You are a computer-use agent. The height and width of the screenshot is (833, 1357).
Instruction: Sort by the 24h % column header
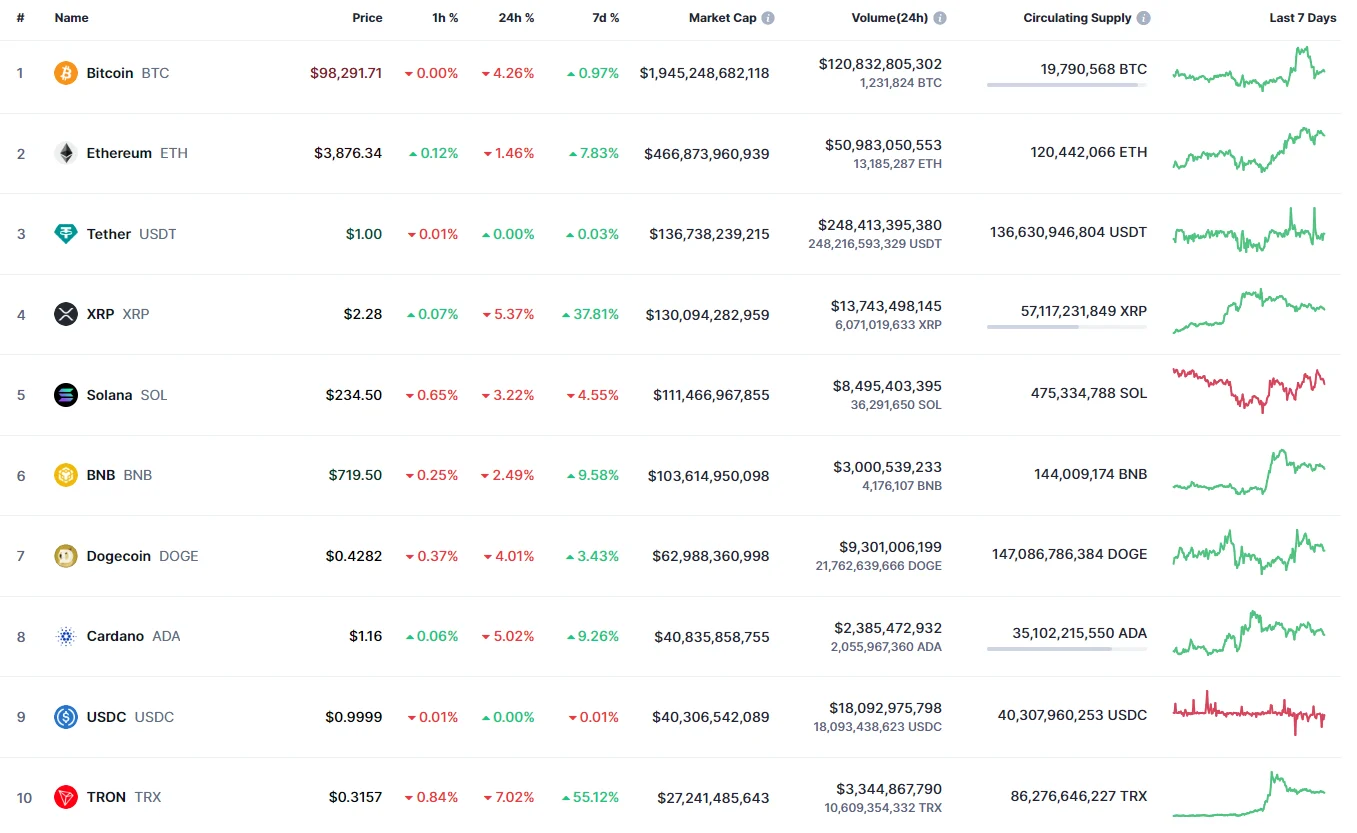click(x=516, y=18)
